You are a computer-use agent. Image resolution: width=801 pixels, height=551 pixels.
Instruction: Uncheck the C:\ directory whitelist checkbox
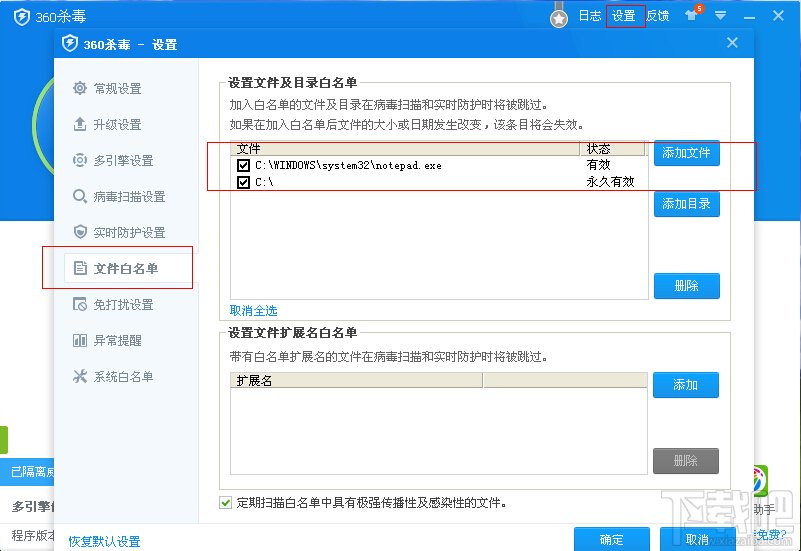243,182
